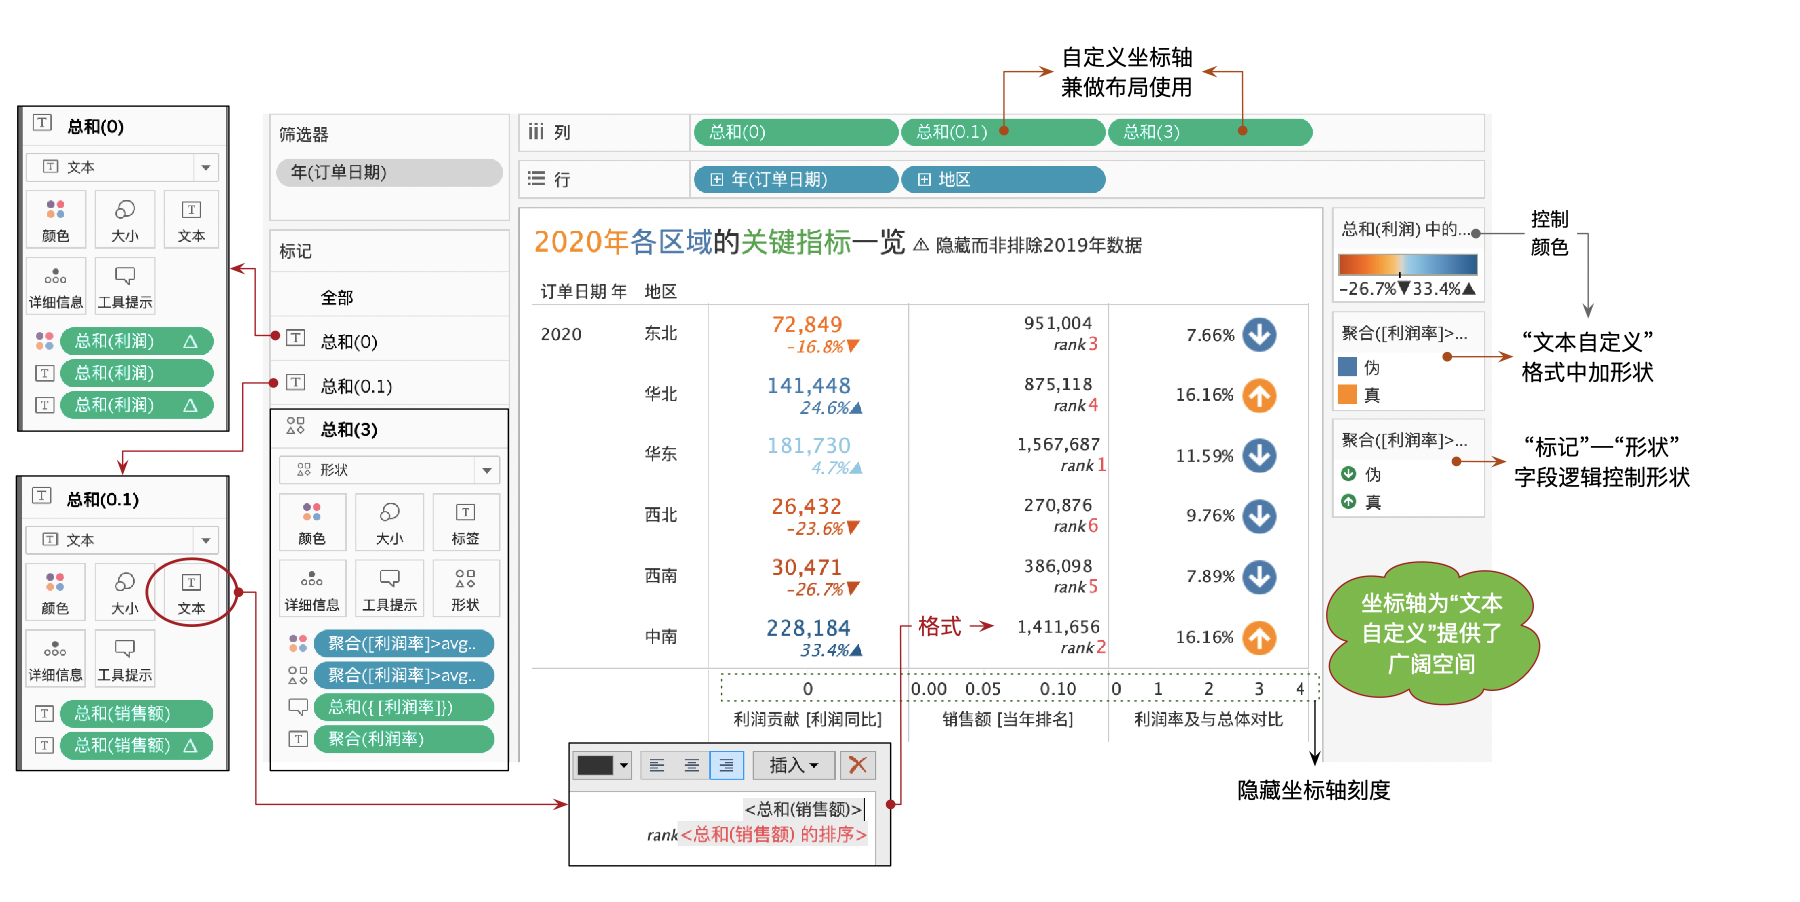
Task: Open the 标签 (Label) shelf icon
Action: 466,522
